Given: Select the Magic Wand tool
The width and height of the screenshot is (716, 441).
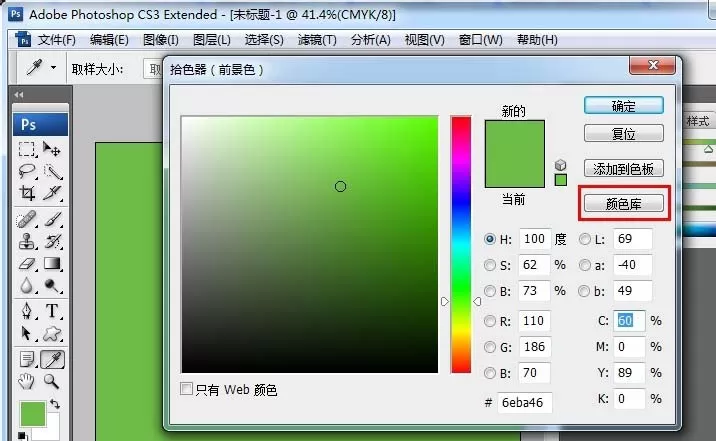Looking at the screenshot, I should pos(52,171).
